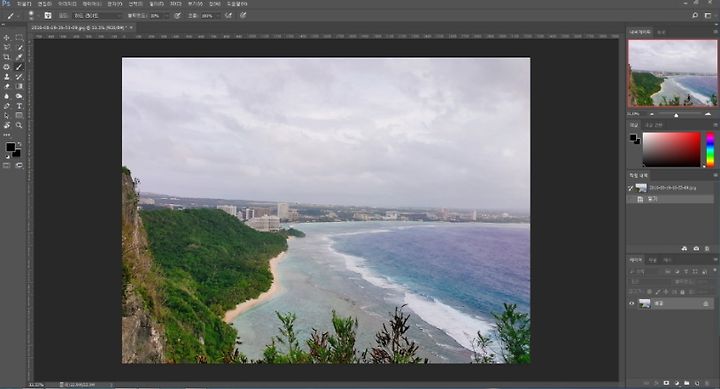
Task: Select the Eyedropper tool
Action: pyautogui.click(x=19, y=57)
